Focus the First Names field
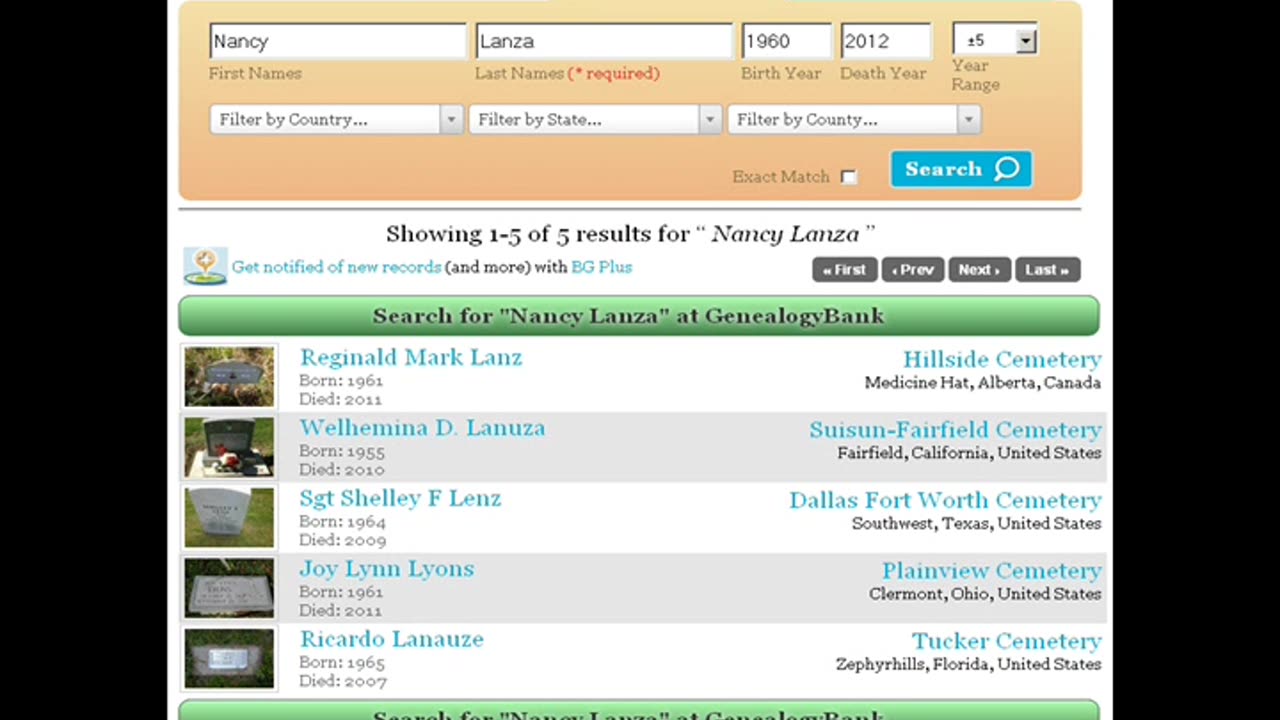Screen dimensions: 1280x720 [x=338, y=41]
